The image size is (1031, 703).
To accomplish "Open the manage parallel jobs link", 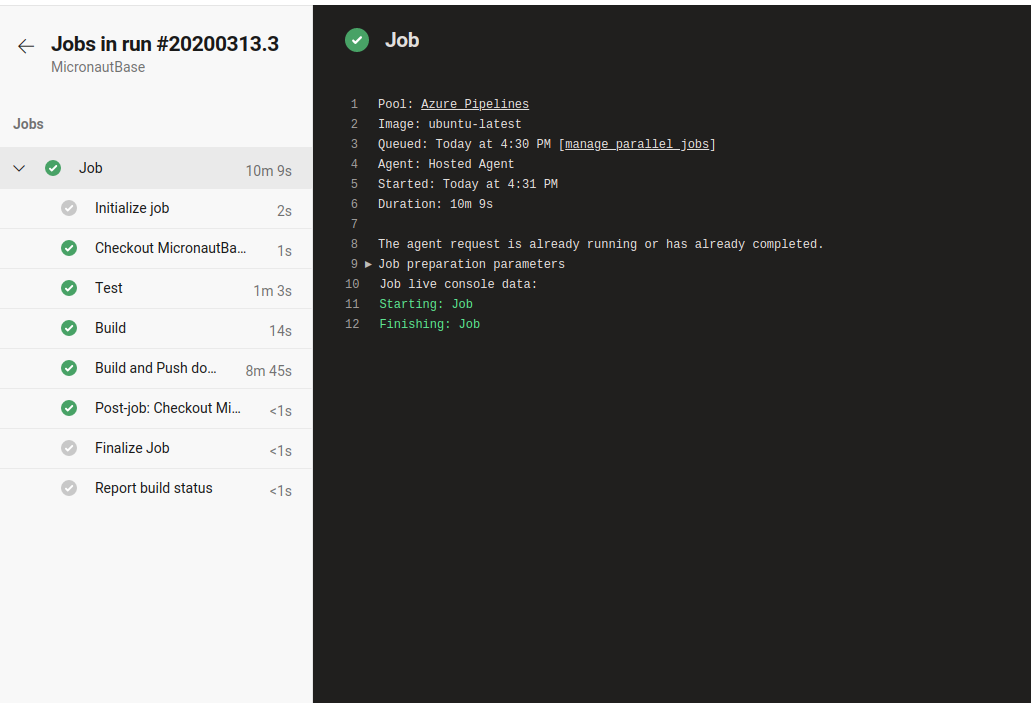I will coord(637,144).
